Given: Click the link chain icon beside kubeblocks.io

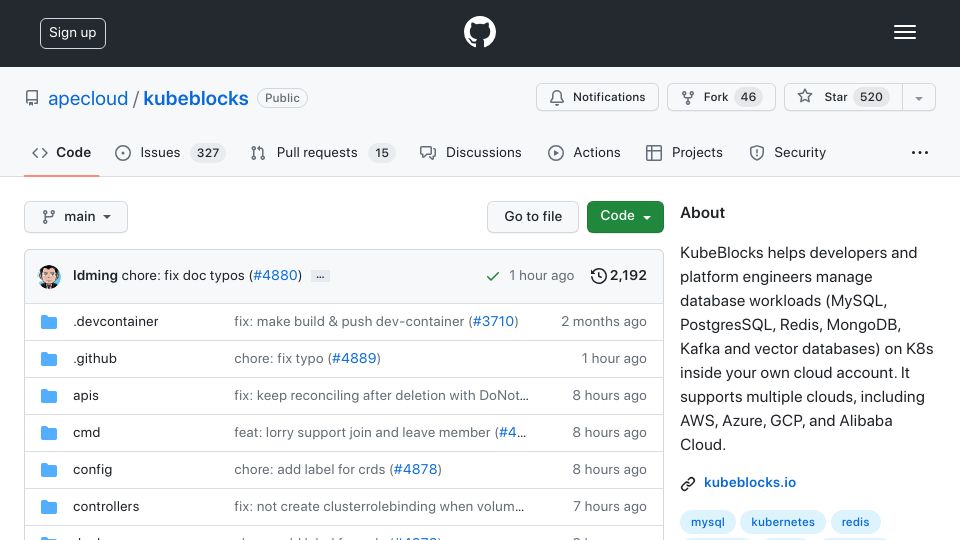Looking at the screenshot, I should [688, 484].
